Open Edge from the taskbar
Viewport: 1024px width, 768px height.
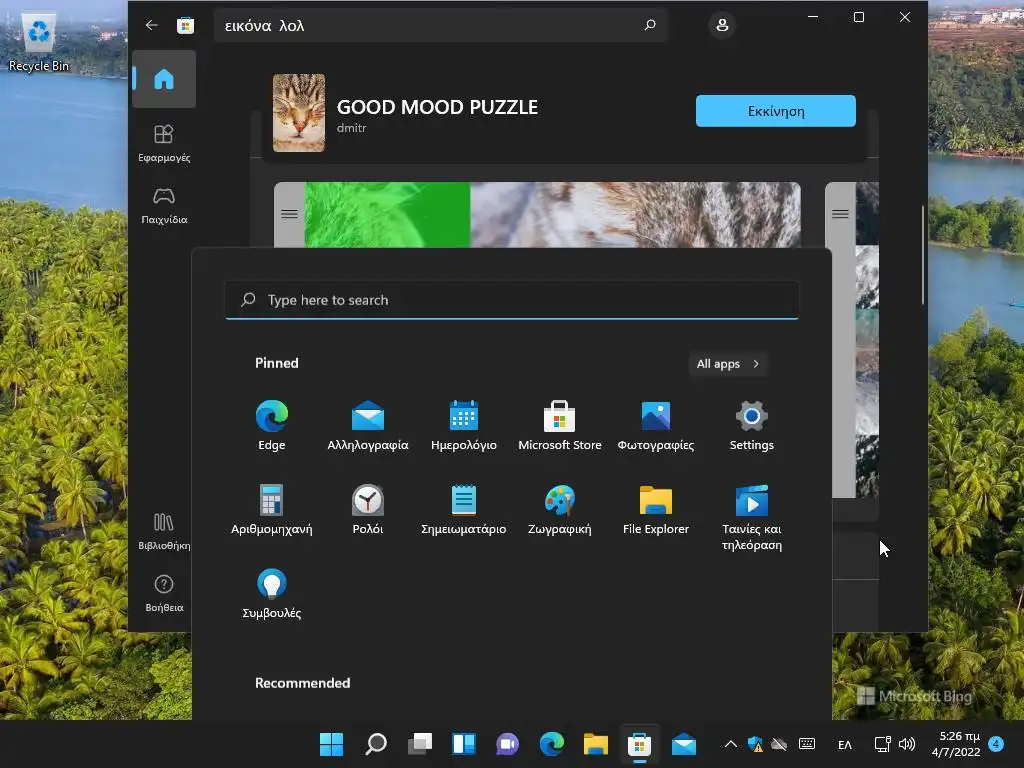tap(552, 744)
